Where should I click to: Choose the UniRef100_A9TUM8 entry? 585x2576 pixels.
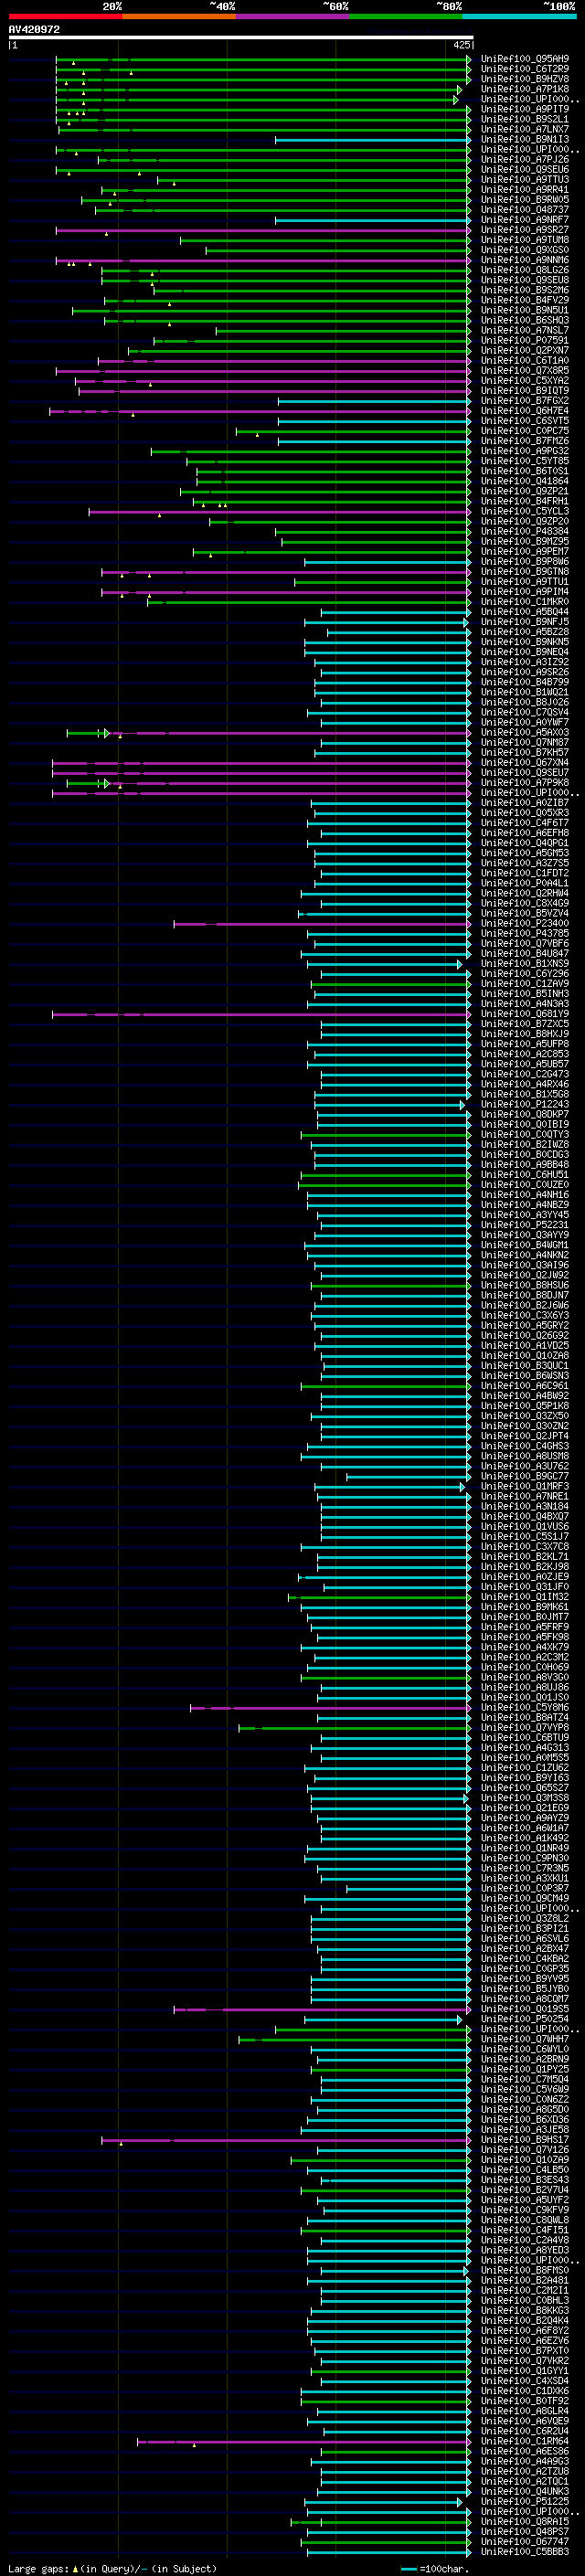click(524, 240)
